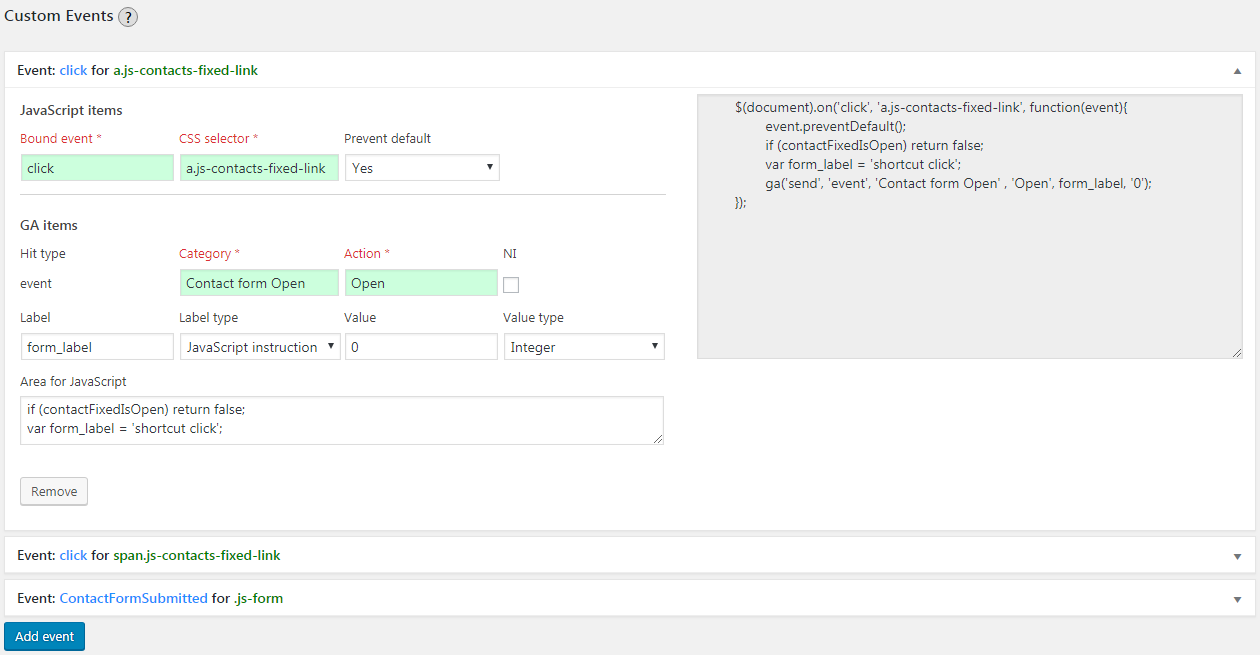Viewport: 1260px width, 655px height.
Task: Click the 'Prevent default' label
Action: point(388,139)
